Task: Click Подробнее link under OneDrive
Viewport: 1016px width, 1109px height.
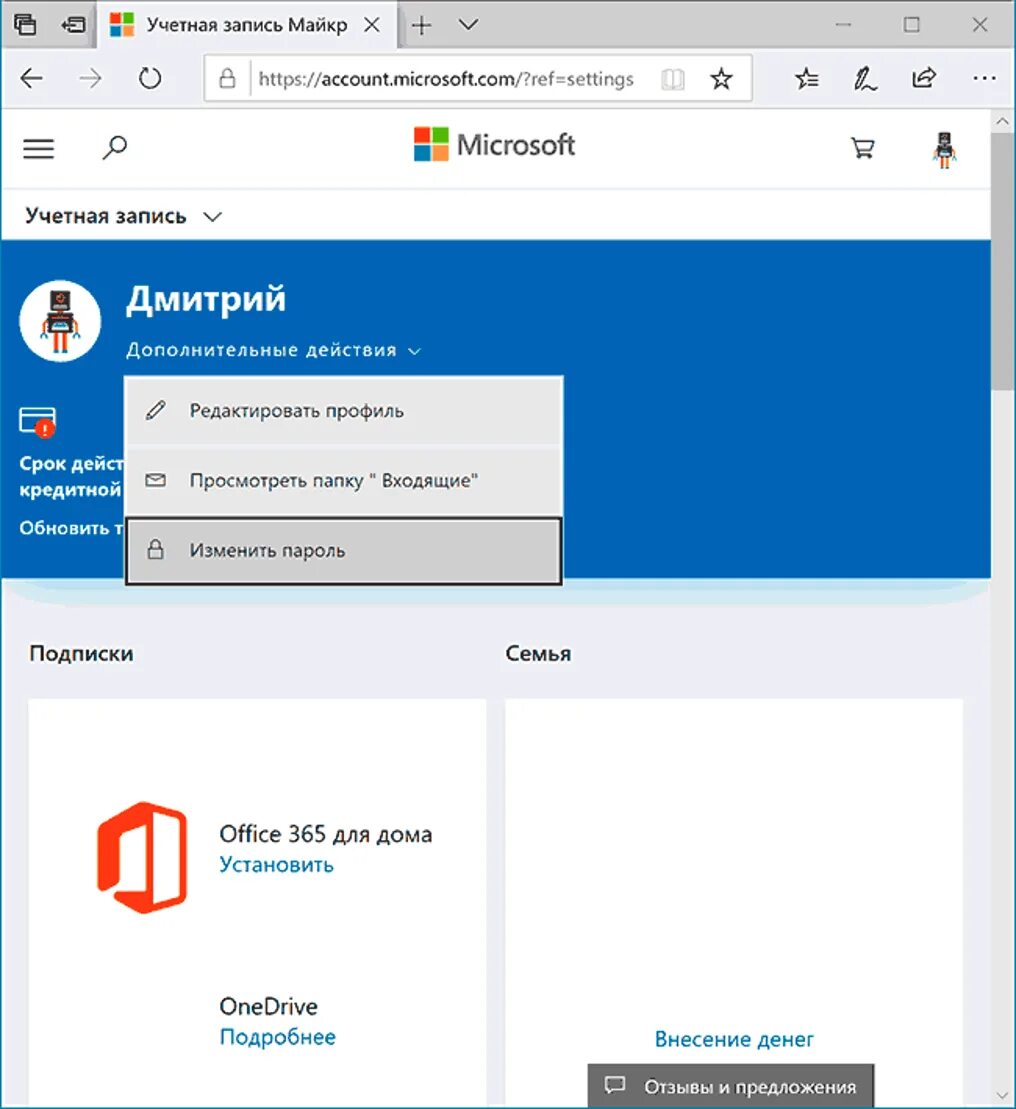Action: coord(277,1037)
